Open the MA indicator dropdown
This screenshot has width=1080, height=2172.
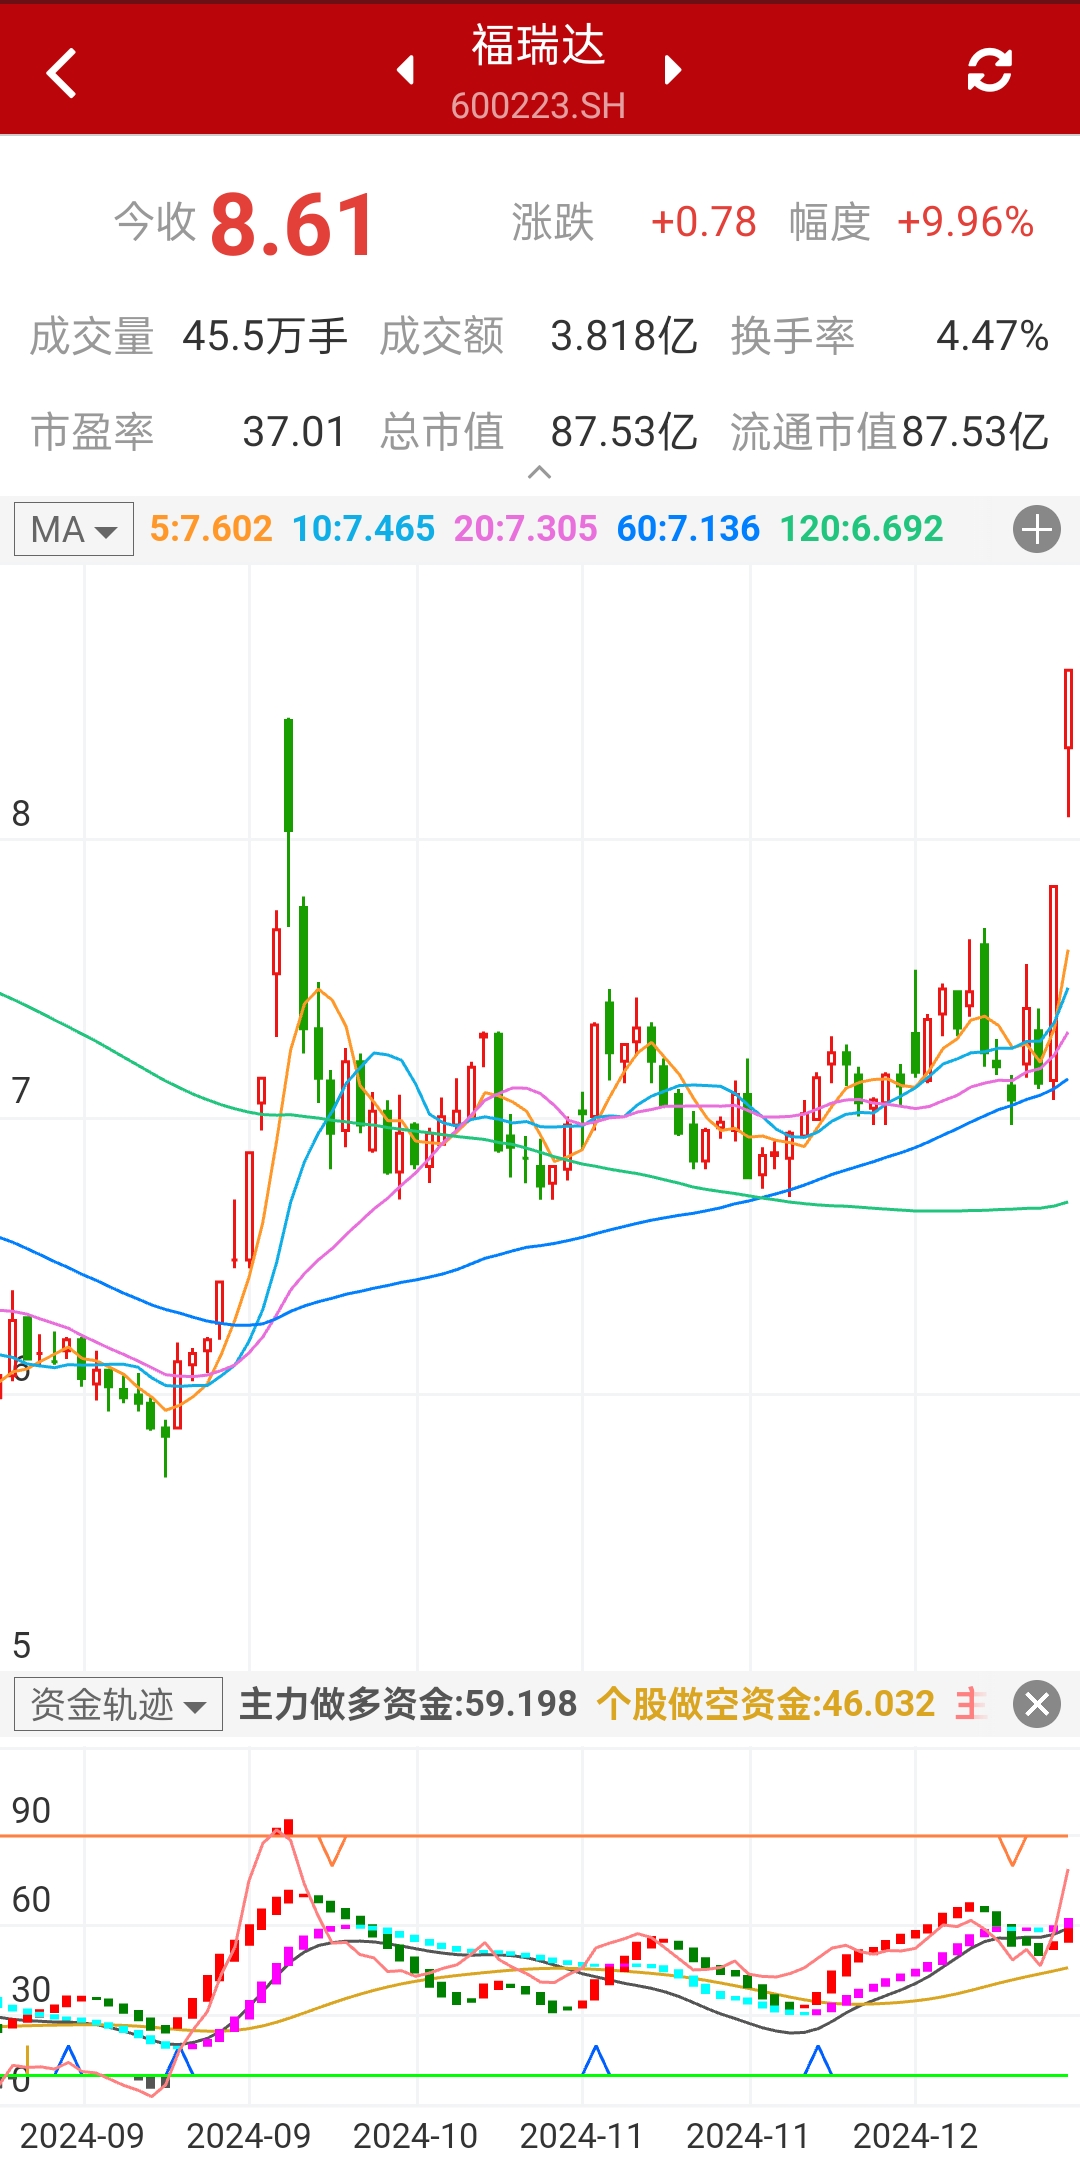tap(74, 529)
